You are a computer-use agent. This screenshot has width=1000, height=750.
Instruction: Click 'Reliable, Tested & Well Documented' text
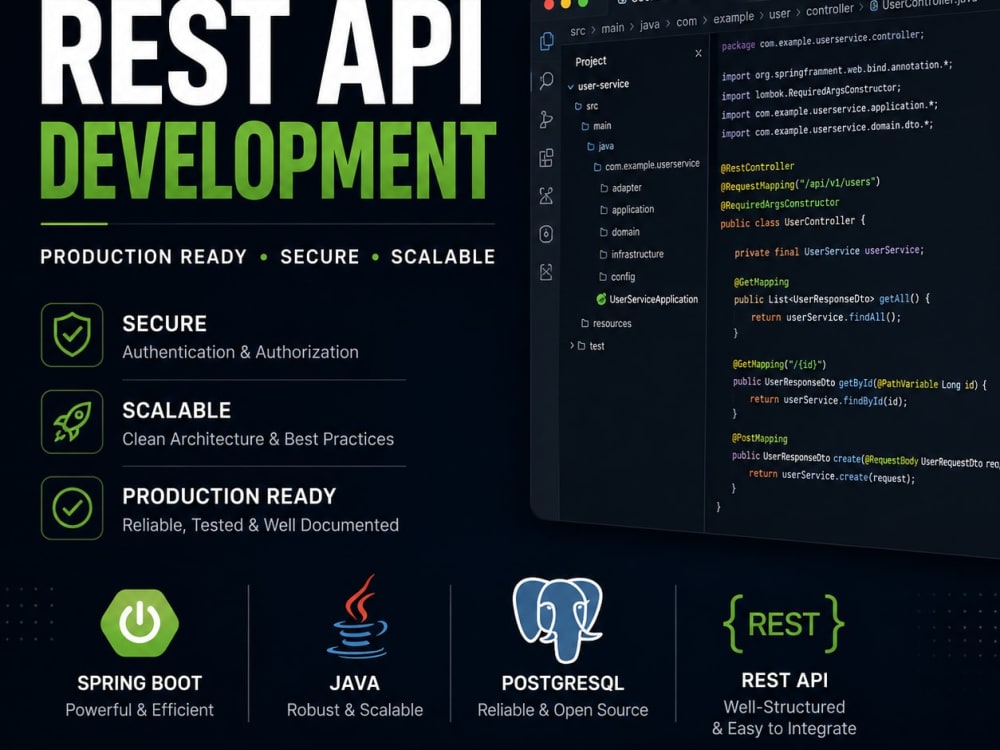coord(260,525)
